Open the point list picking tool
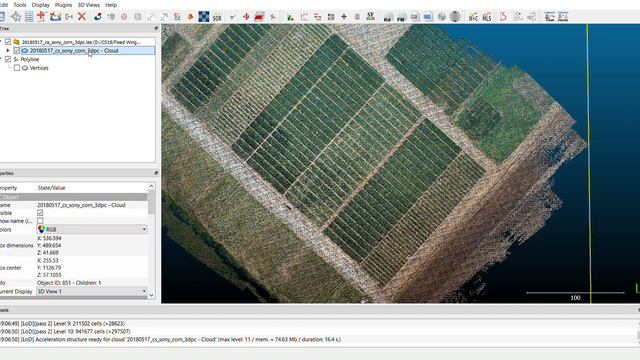The height and width of the screenshot is (360, 640). click(x=29, y=16)
